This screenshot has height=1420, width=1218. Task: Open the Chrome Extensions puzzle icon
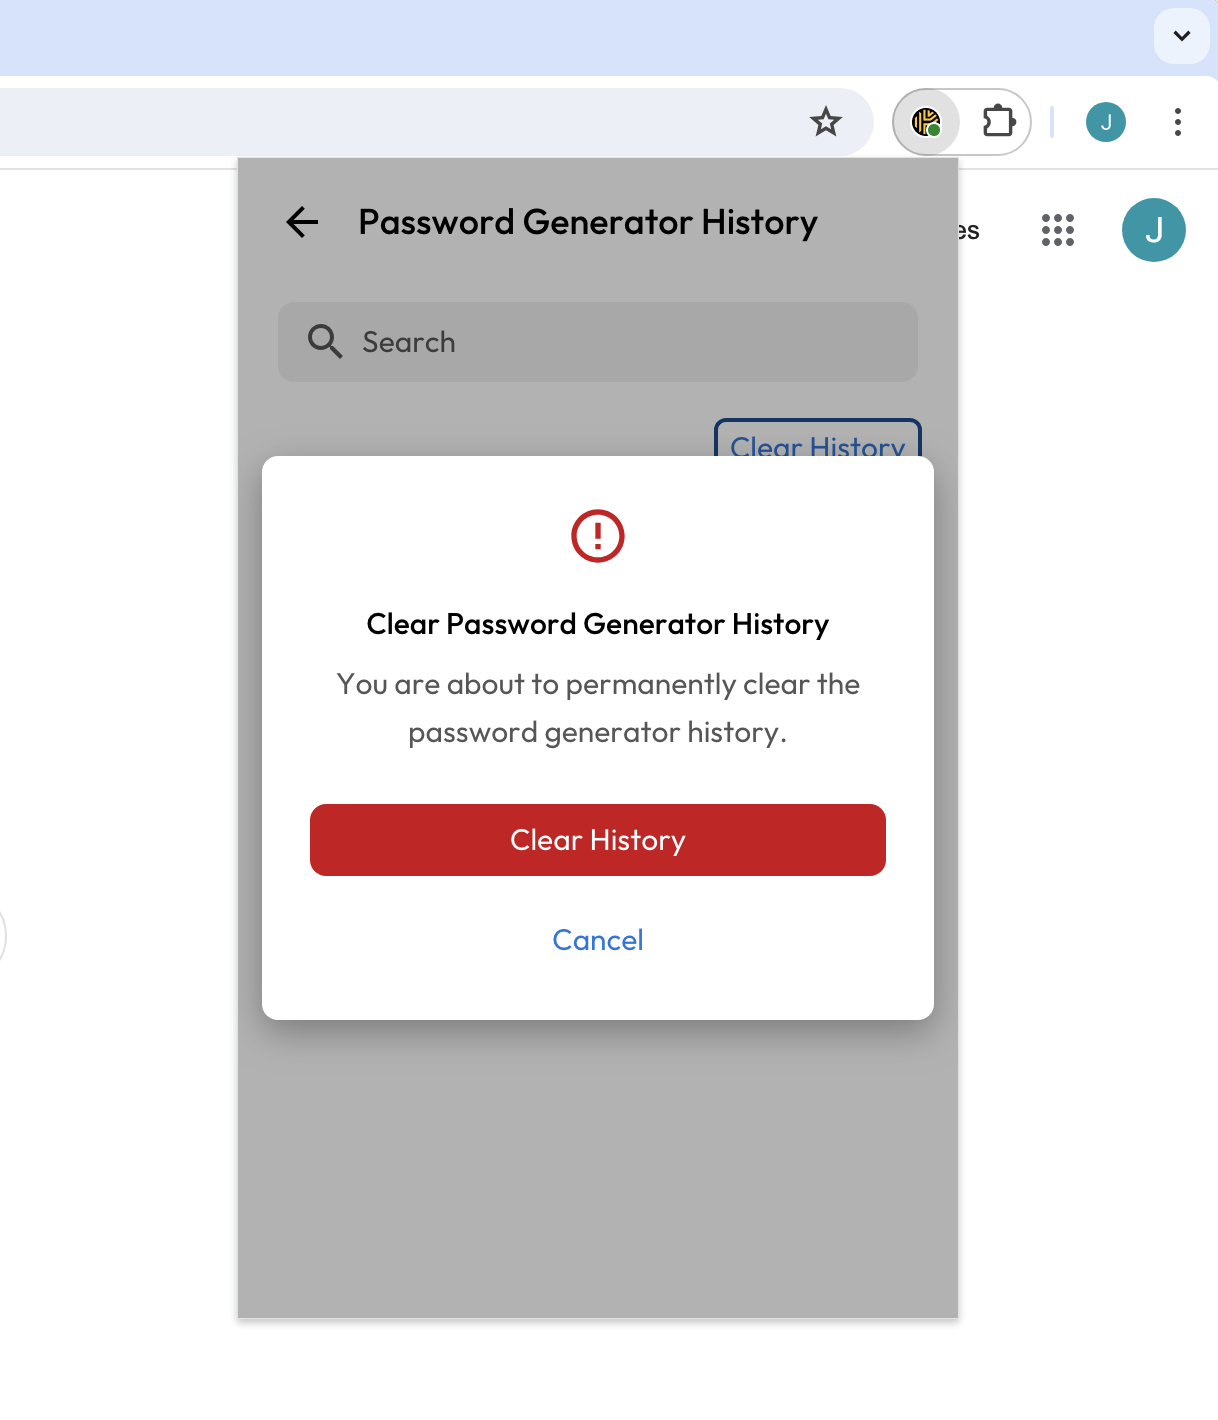click(998, 122)
